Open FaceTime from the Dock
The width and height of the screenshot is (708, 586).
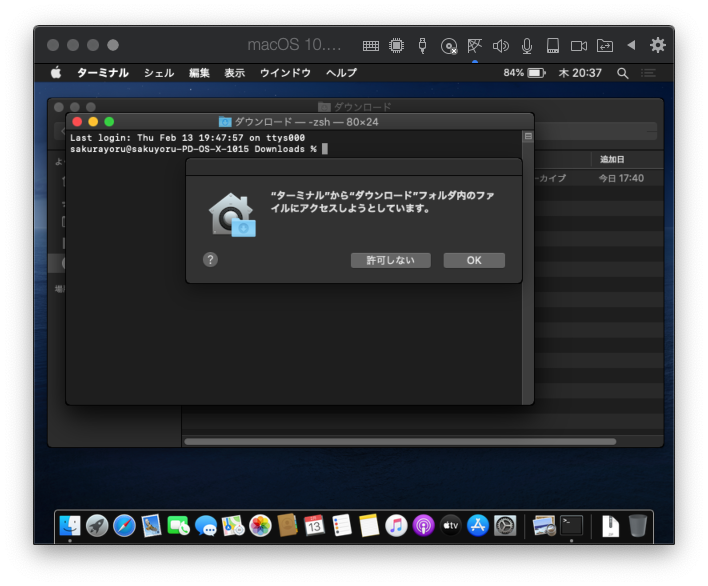tap(178, 526)
